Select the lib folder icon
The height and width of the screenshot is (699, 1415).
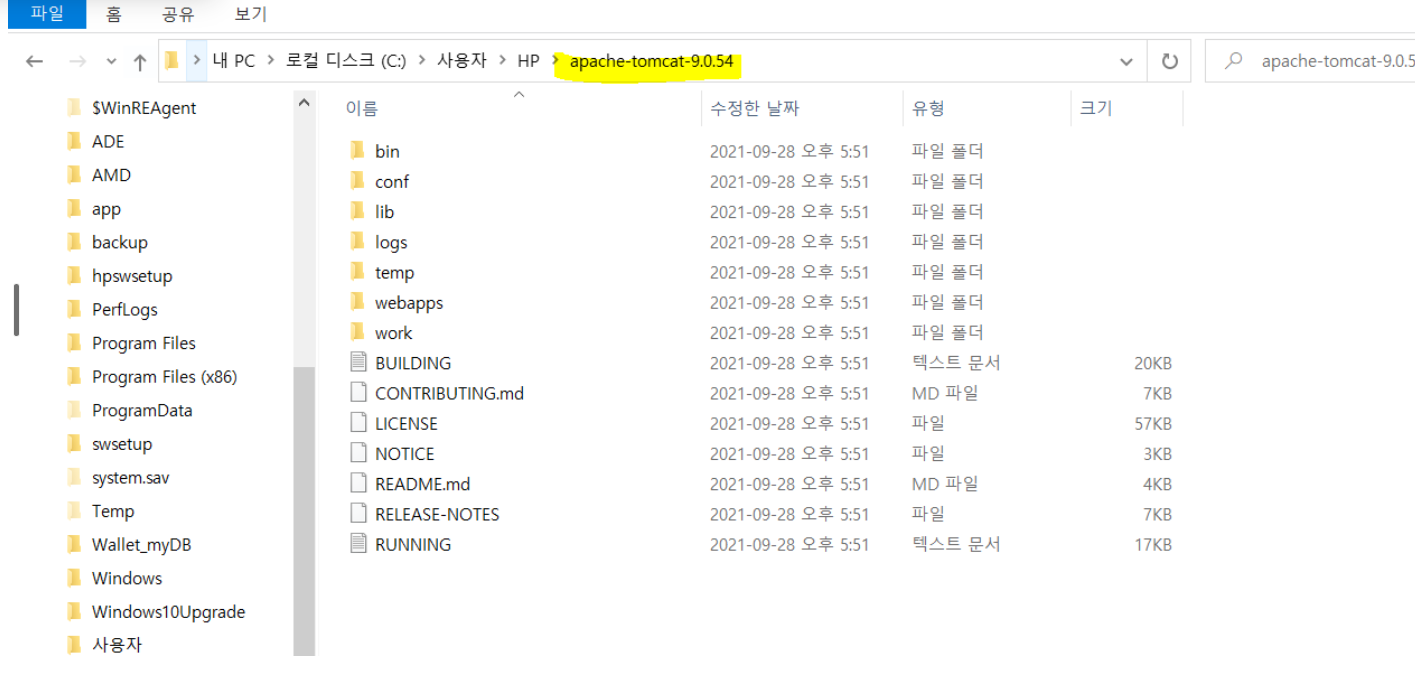pyautogui.click(x=358, y=211)
